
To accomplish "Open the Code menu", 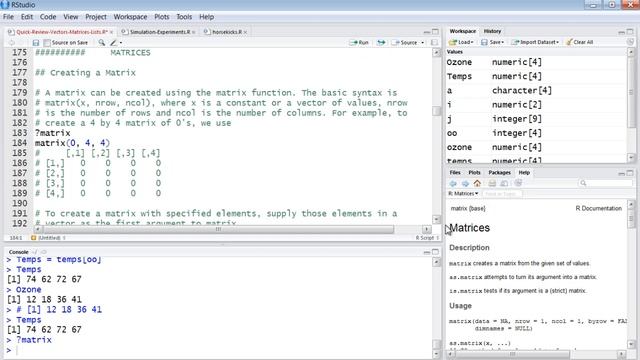I will coord(48,17).
